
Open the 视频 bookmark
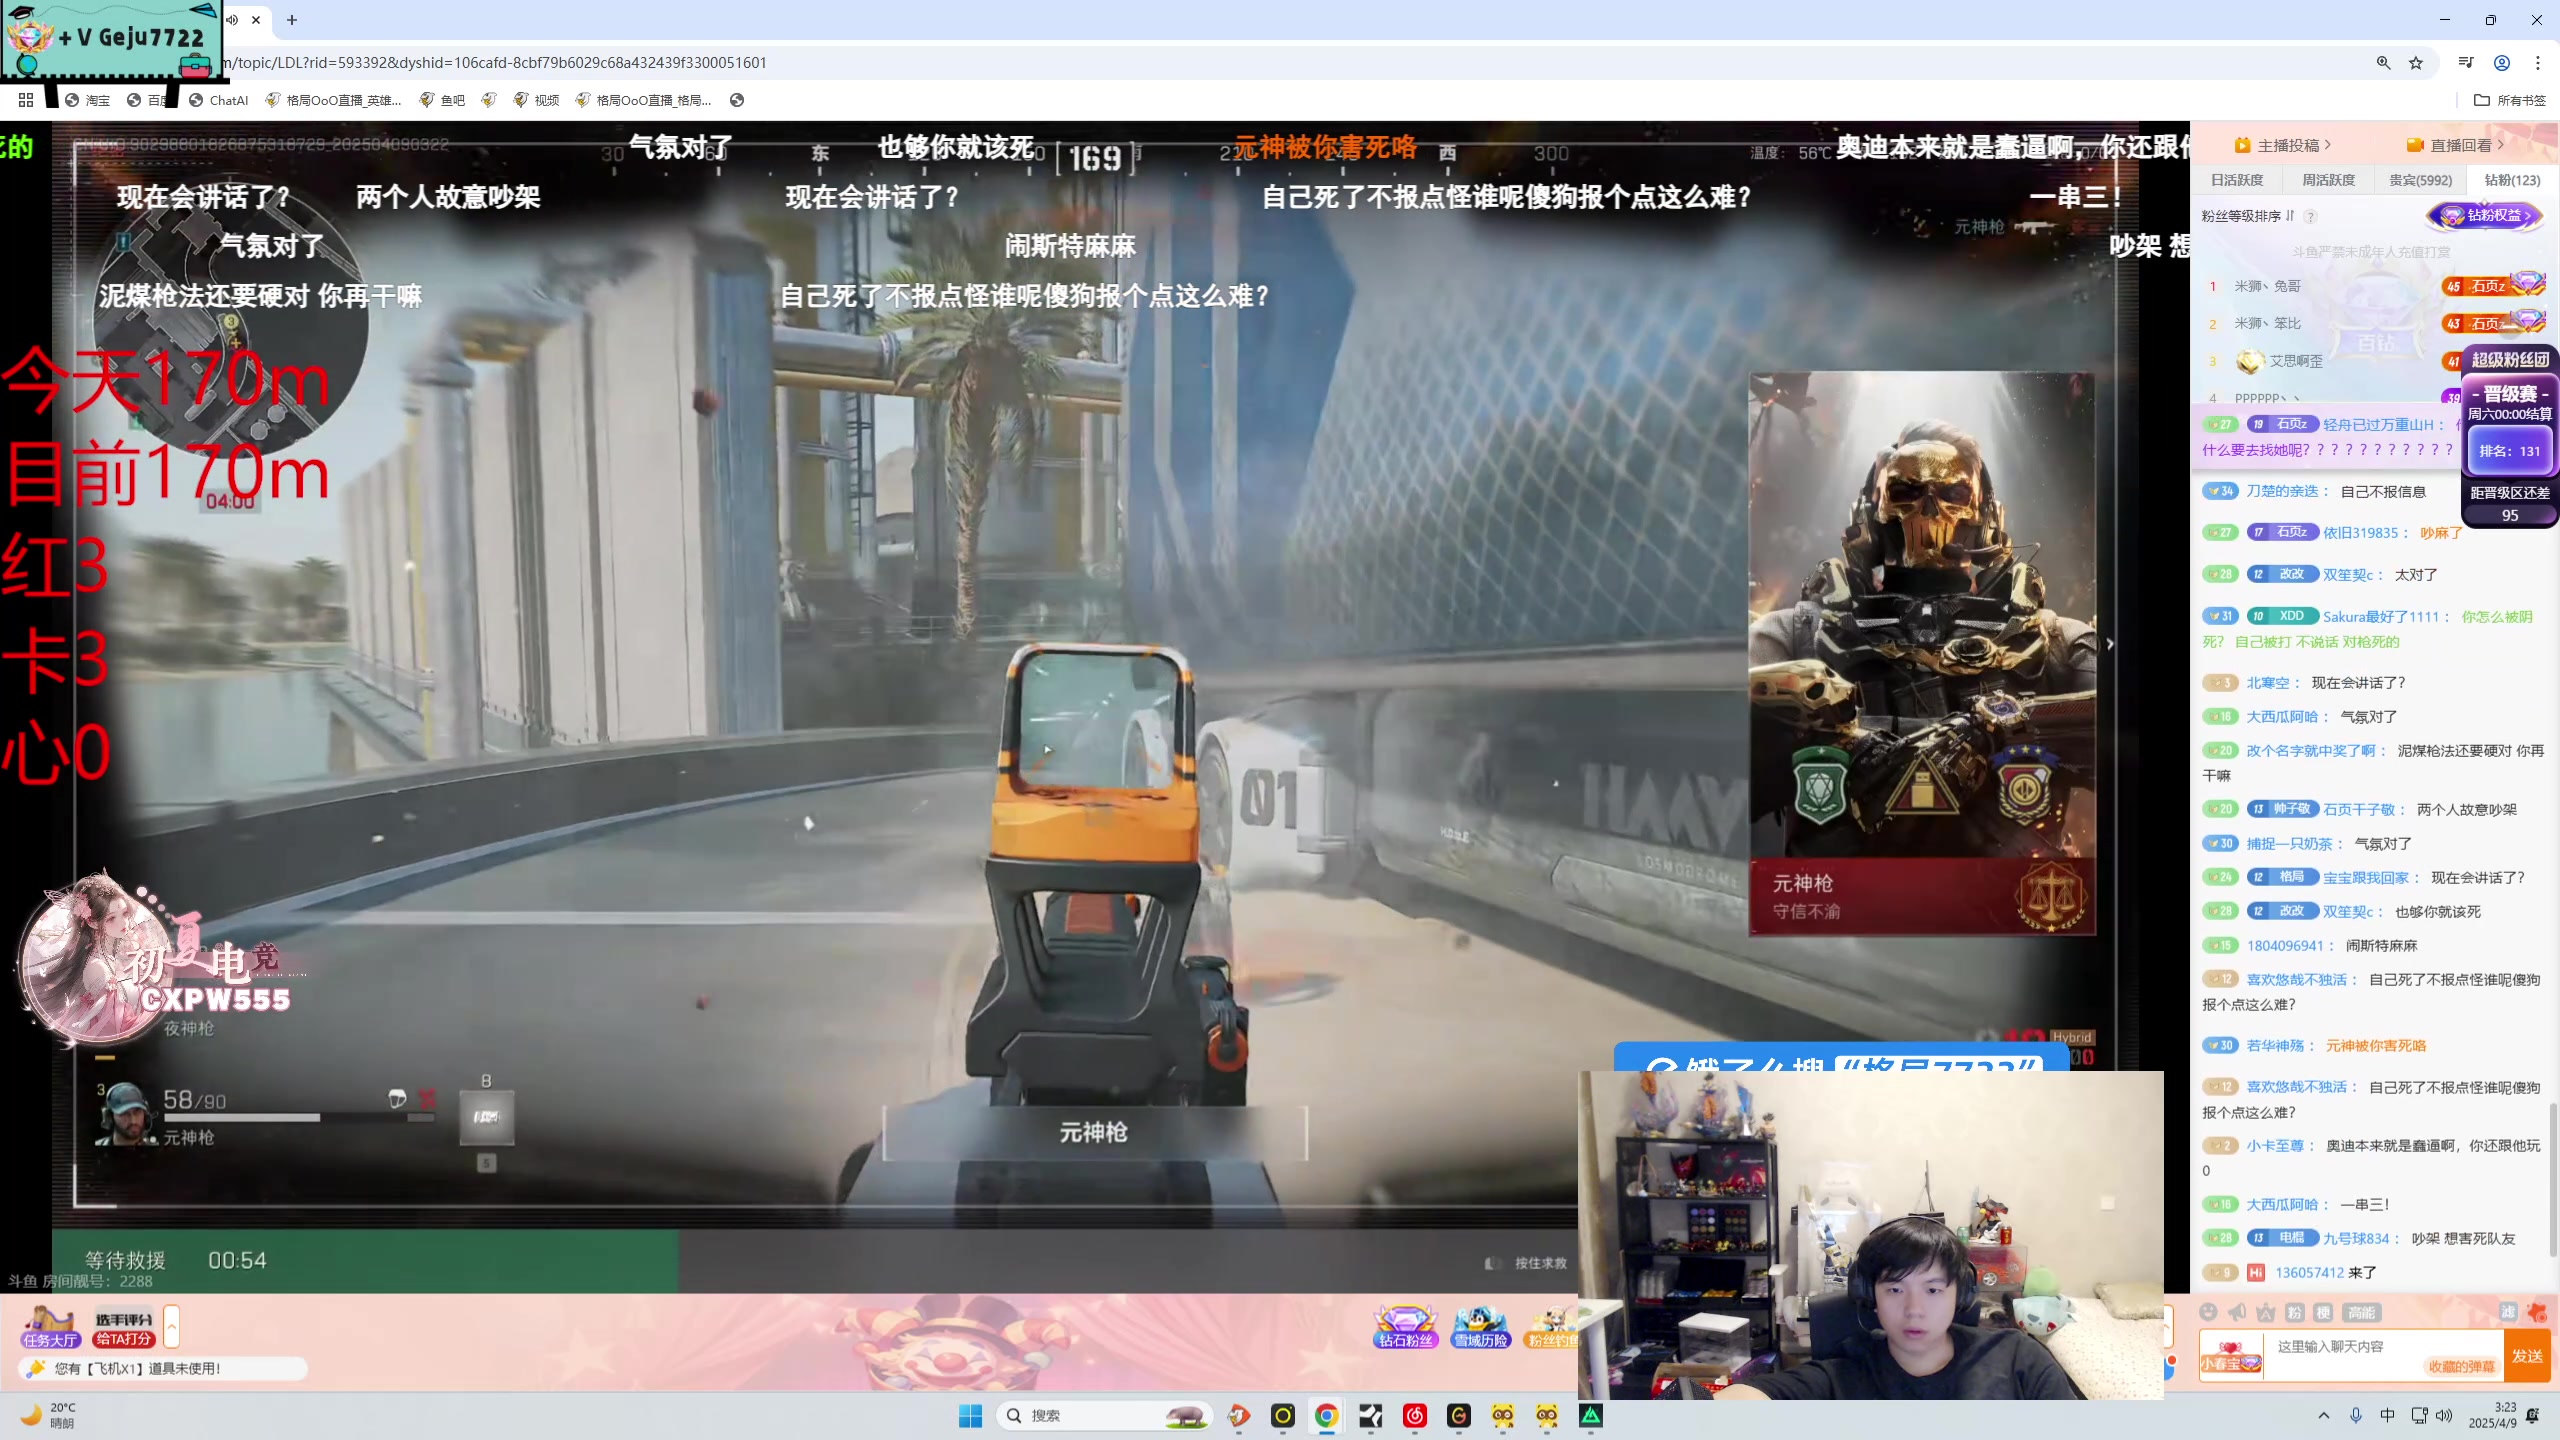tap(536, 100)
